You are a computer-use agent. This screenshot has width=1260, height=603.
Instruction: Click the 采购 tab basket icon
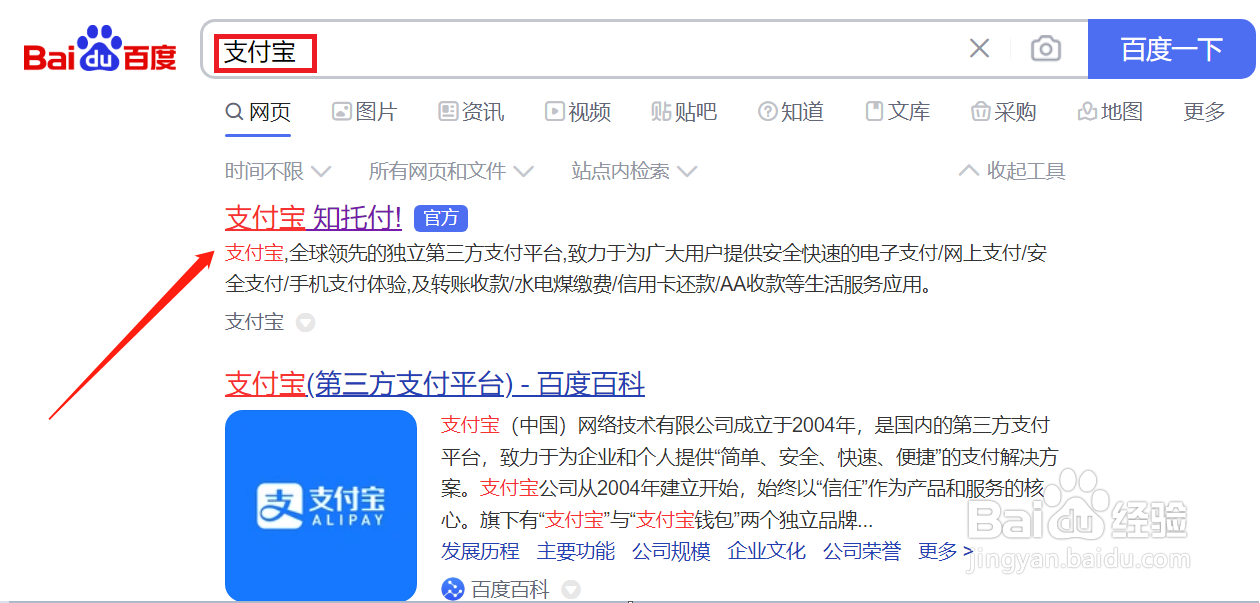pyautogui.click(x=981, y=112)
